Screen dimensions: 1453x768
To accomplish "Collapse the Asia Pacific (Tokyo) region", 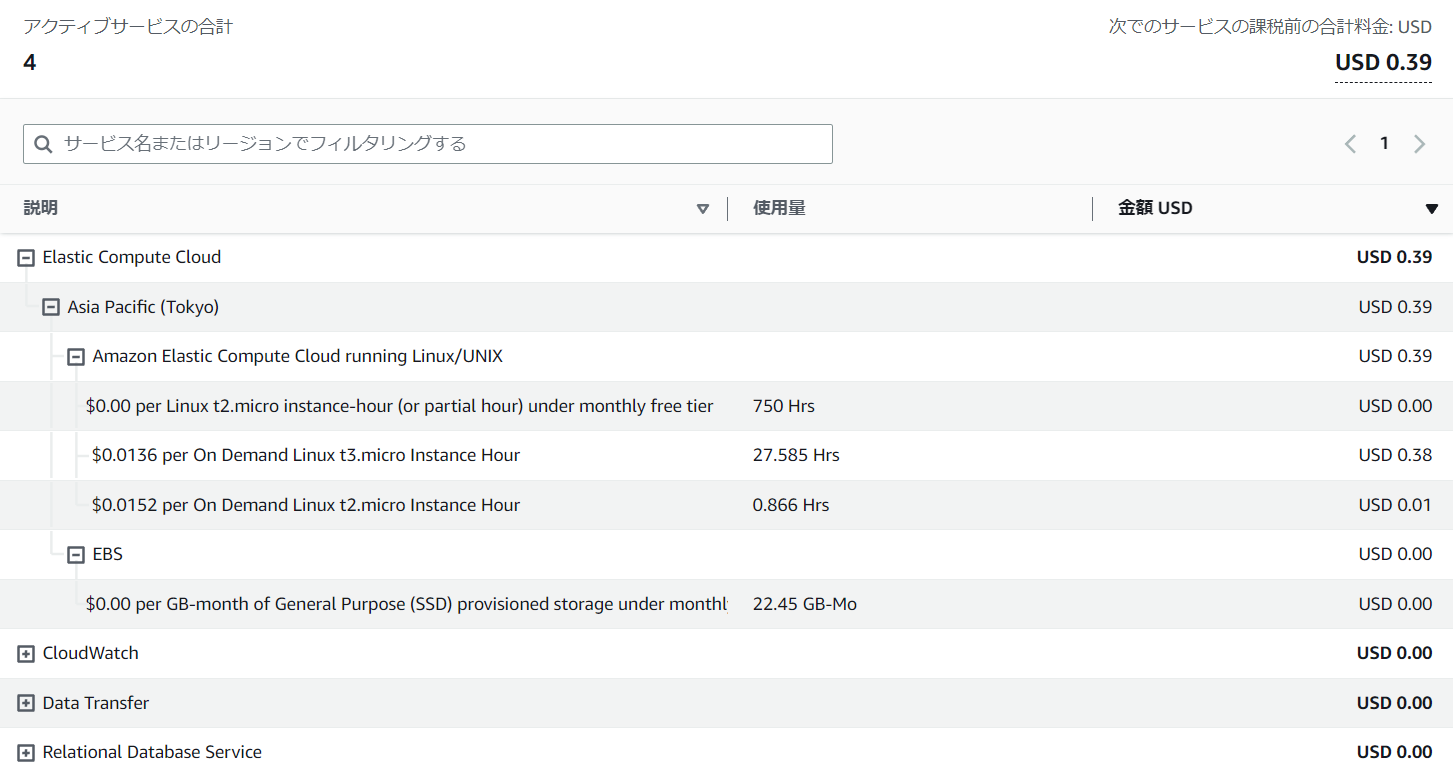I will [51, 307].
